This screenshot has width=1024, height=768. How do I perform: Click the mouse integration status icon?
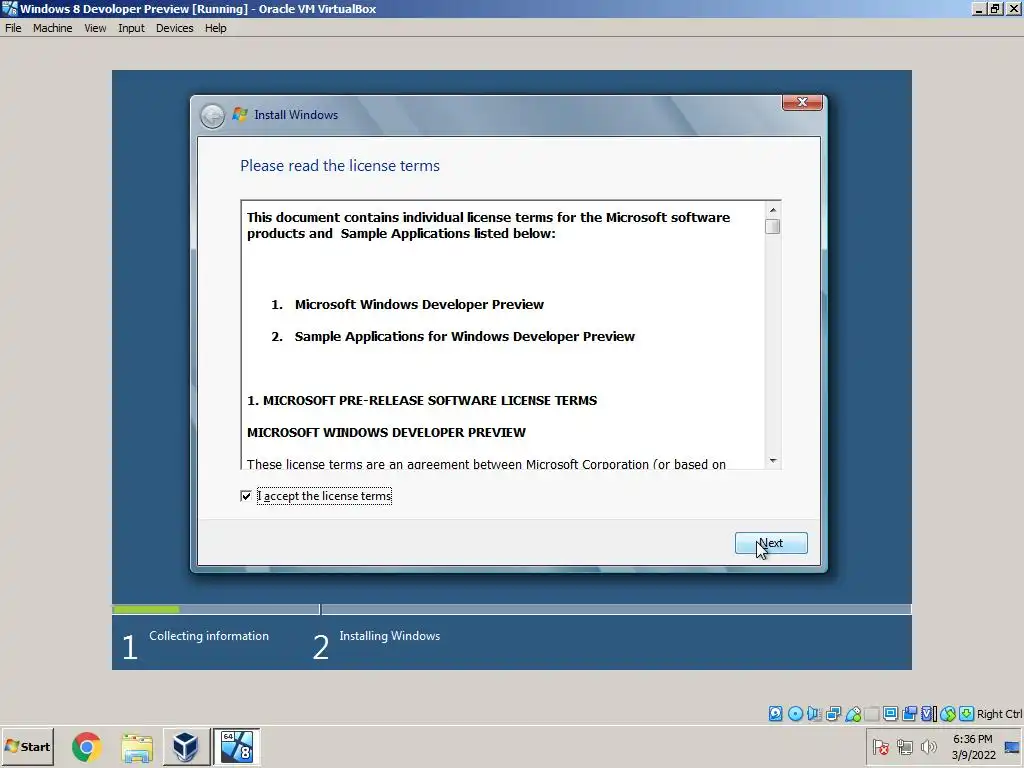point(948,714)
